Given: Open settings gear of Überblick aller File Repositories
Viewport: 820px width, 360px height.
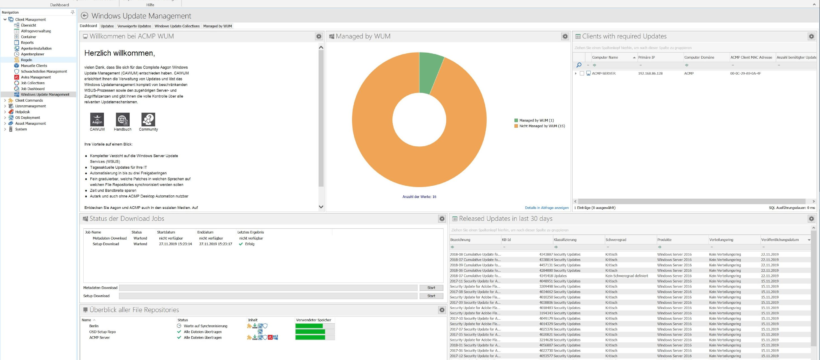Looking at the screenshot, I should coord(442,310).
